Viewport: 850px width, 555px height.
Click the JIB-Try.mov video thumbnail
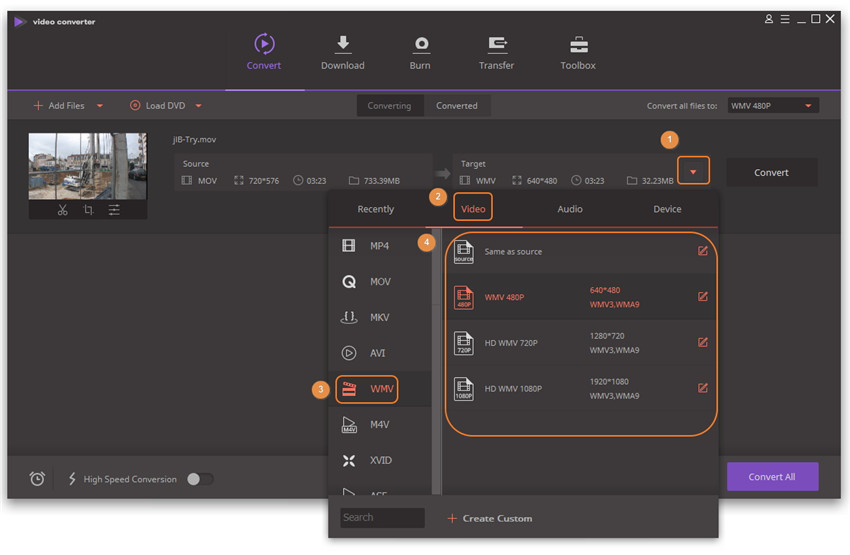click(87, 166)
